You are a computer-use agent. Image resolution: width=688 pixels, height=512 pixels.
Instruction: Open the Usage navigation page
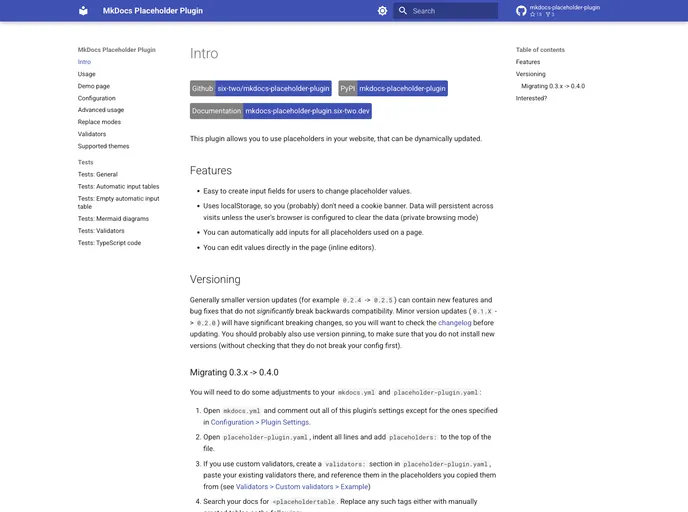tap(86, 74)
